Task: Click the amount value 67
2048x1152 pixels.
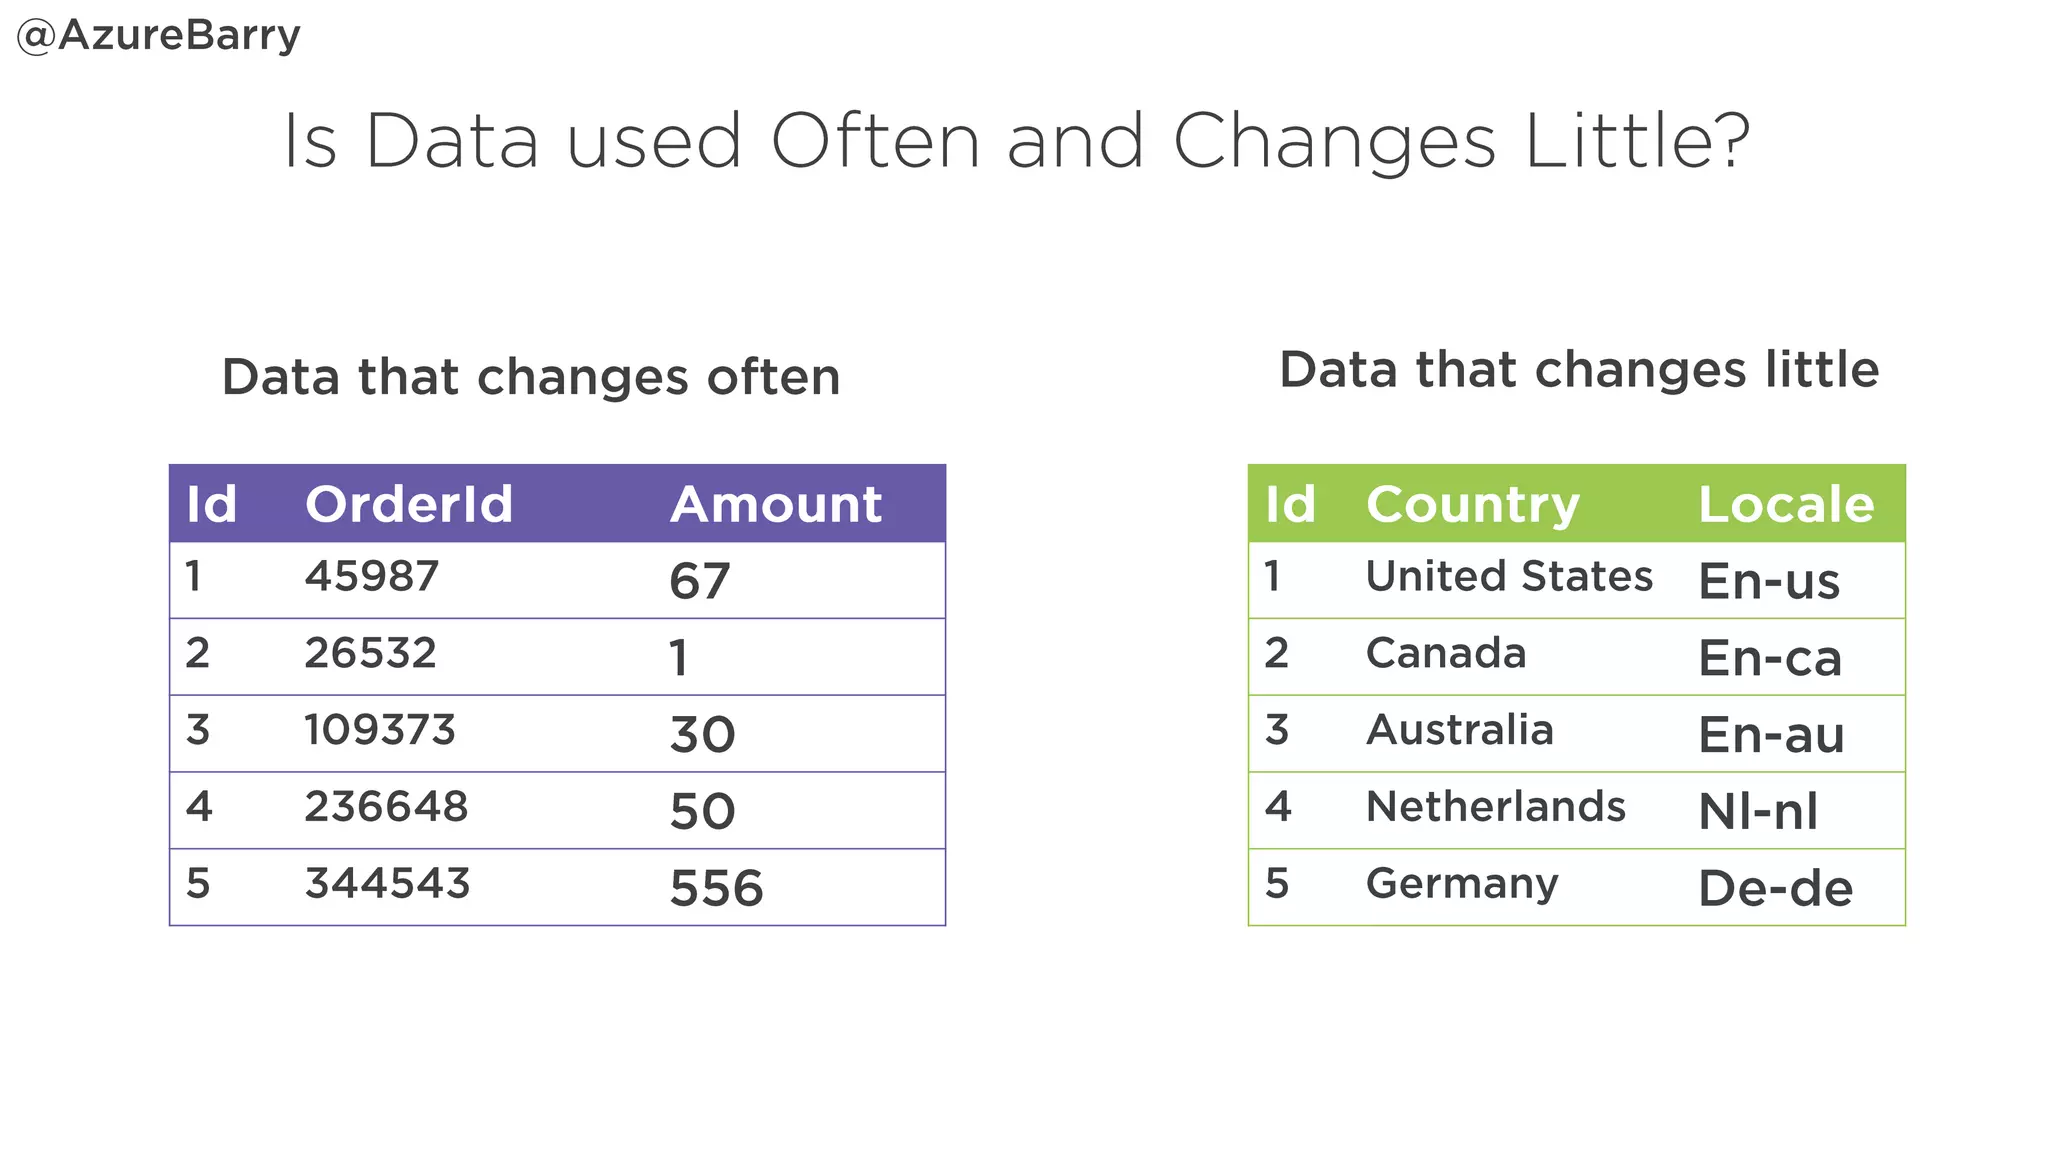Action: coord(700,581)
